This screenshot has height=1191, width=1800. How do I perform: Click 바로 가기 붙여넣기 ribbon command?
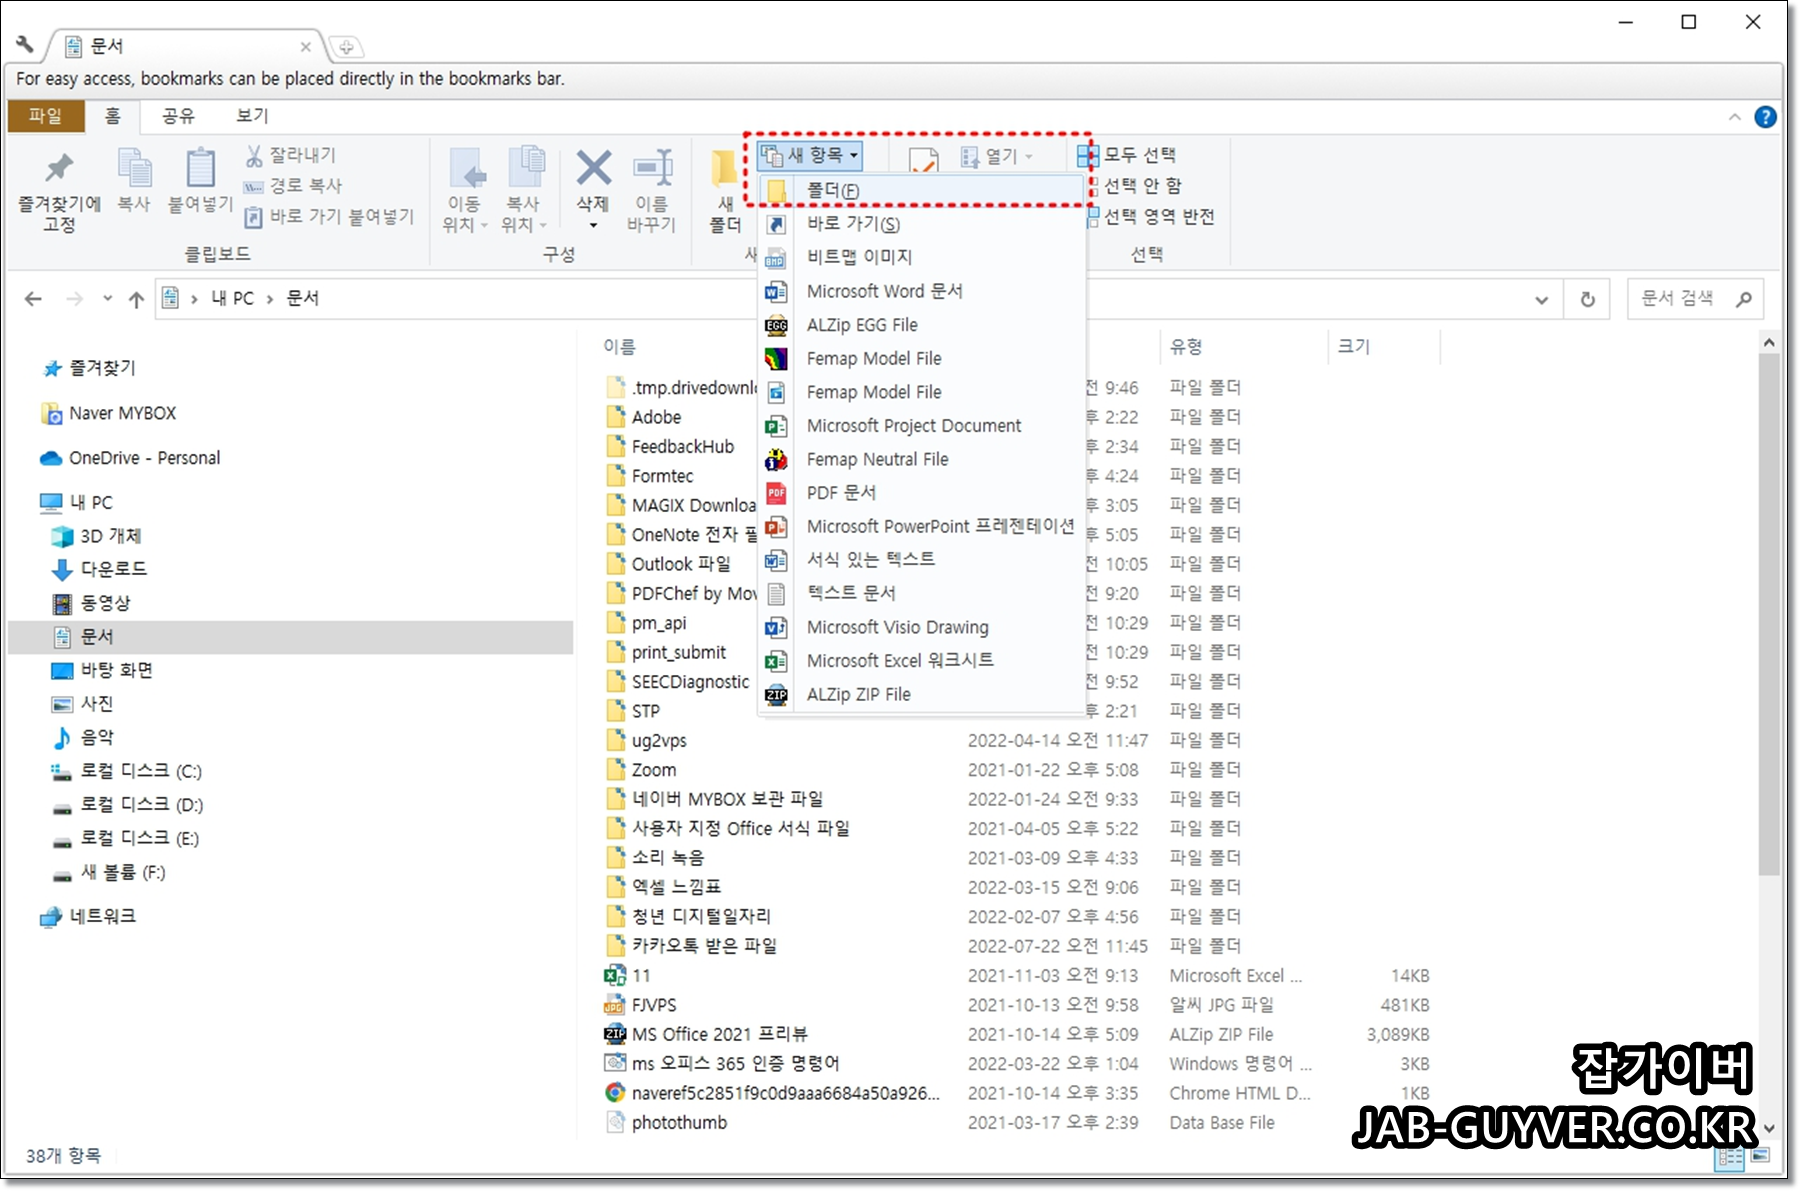(x=329, y=216)
